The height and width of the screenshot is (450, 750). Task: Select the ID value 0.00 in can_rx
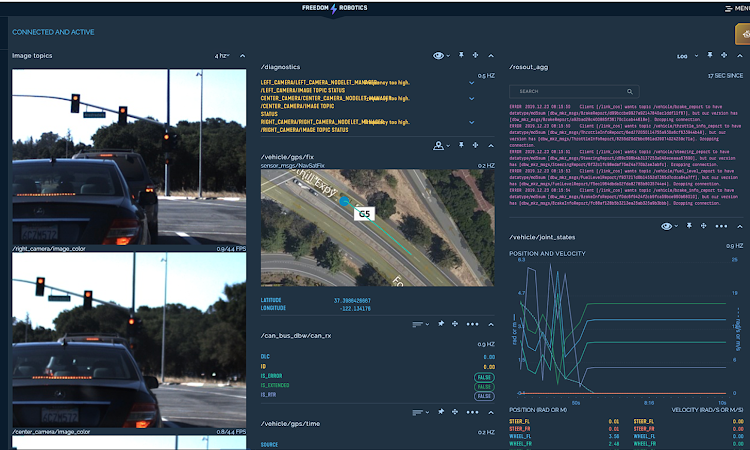click(x=489, y=367)
